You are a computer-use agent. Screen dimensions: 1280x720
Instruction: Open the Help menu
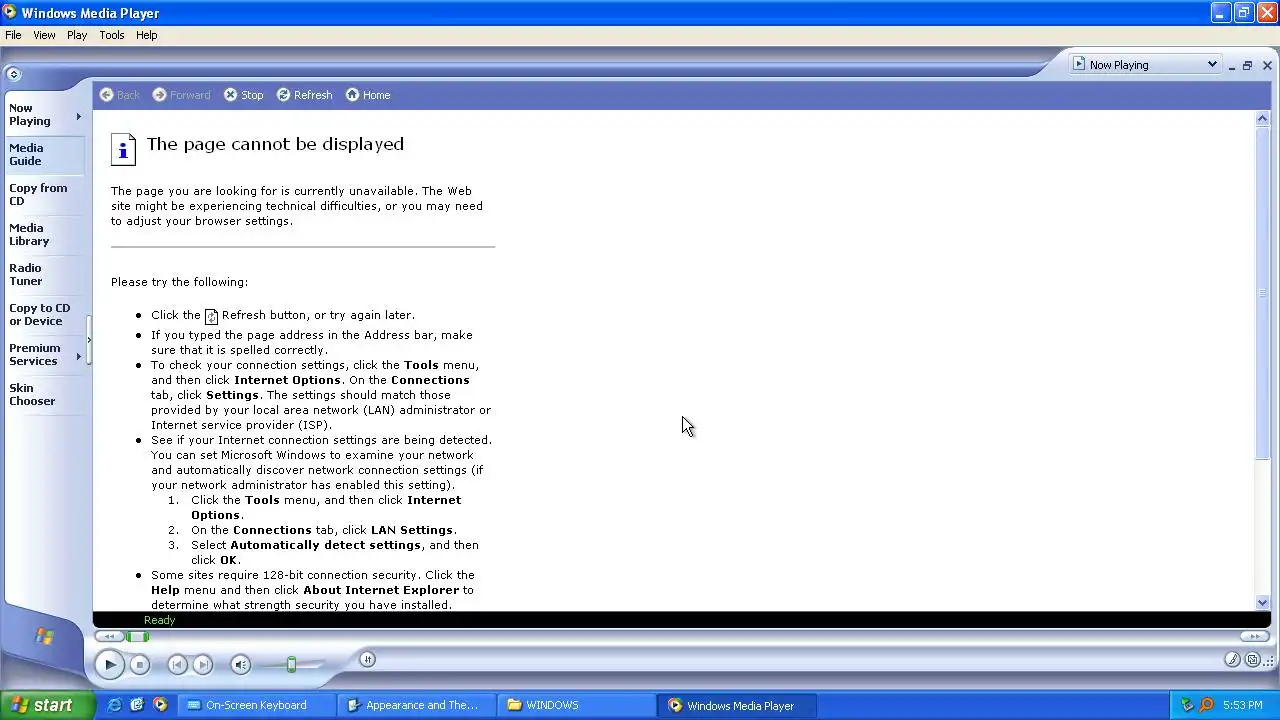coord(146,35)
